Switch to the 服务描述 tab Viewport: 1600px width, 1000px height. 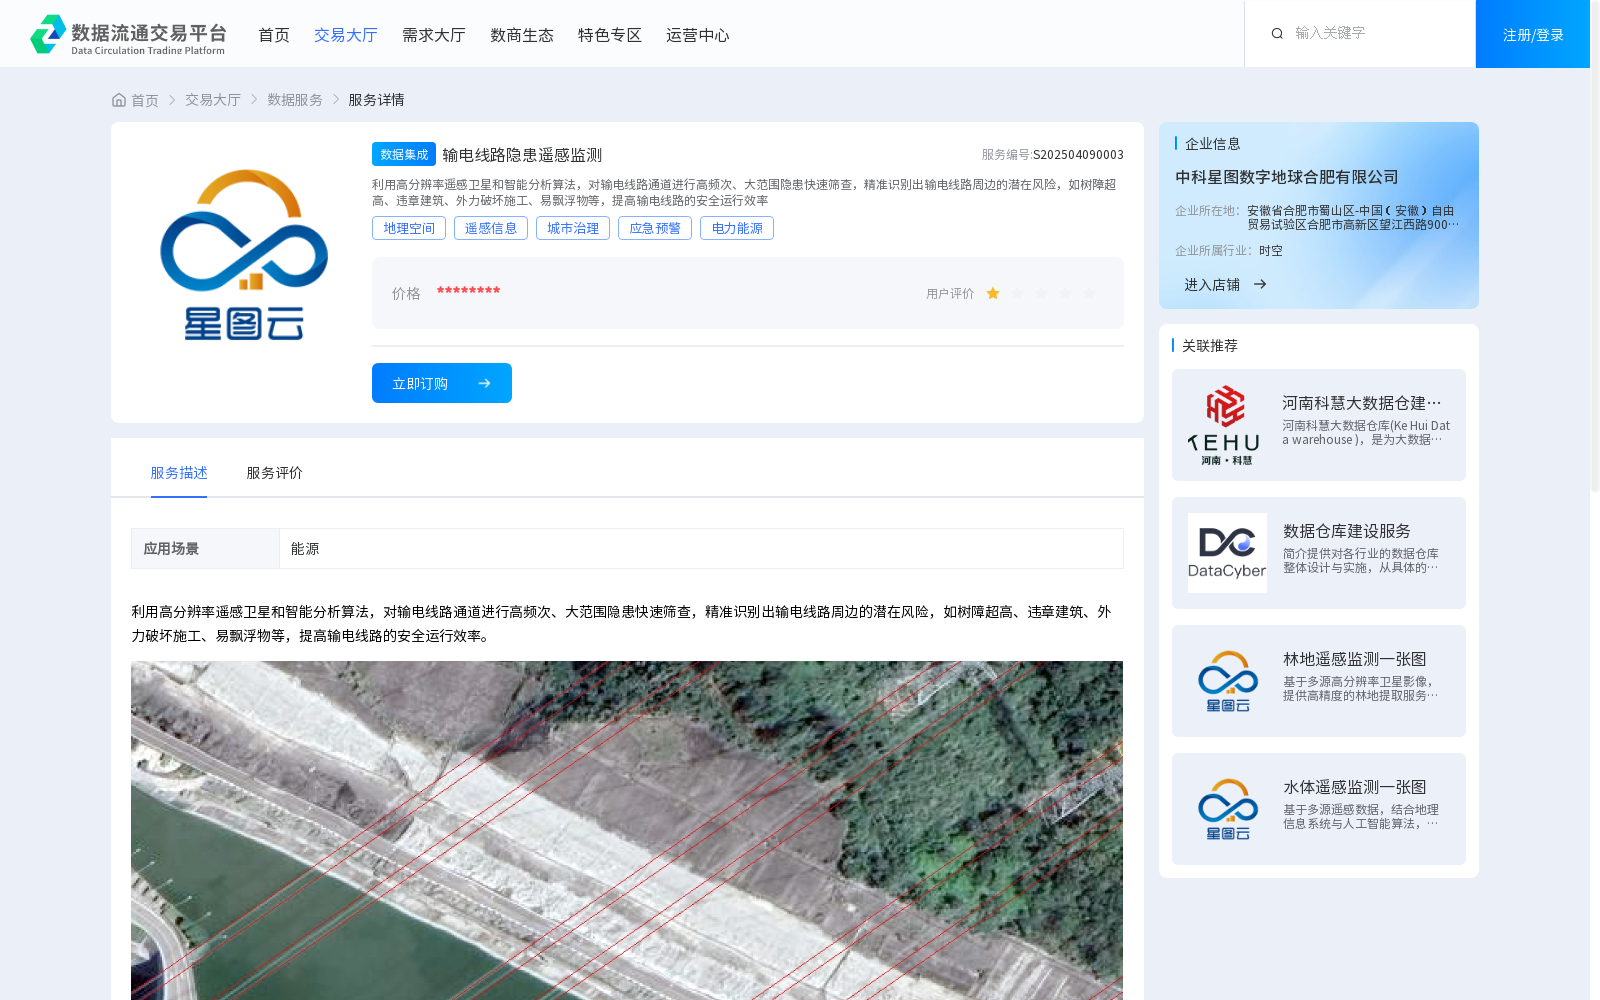[179, 473]
